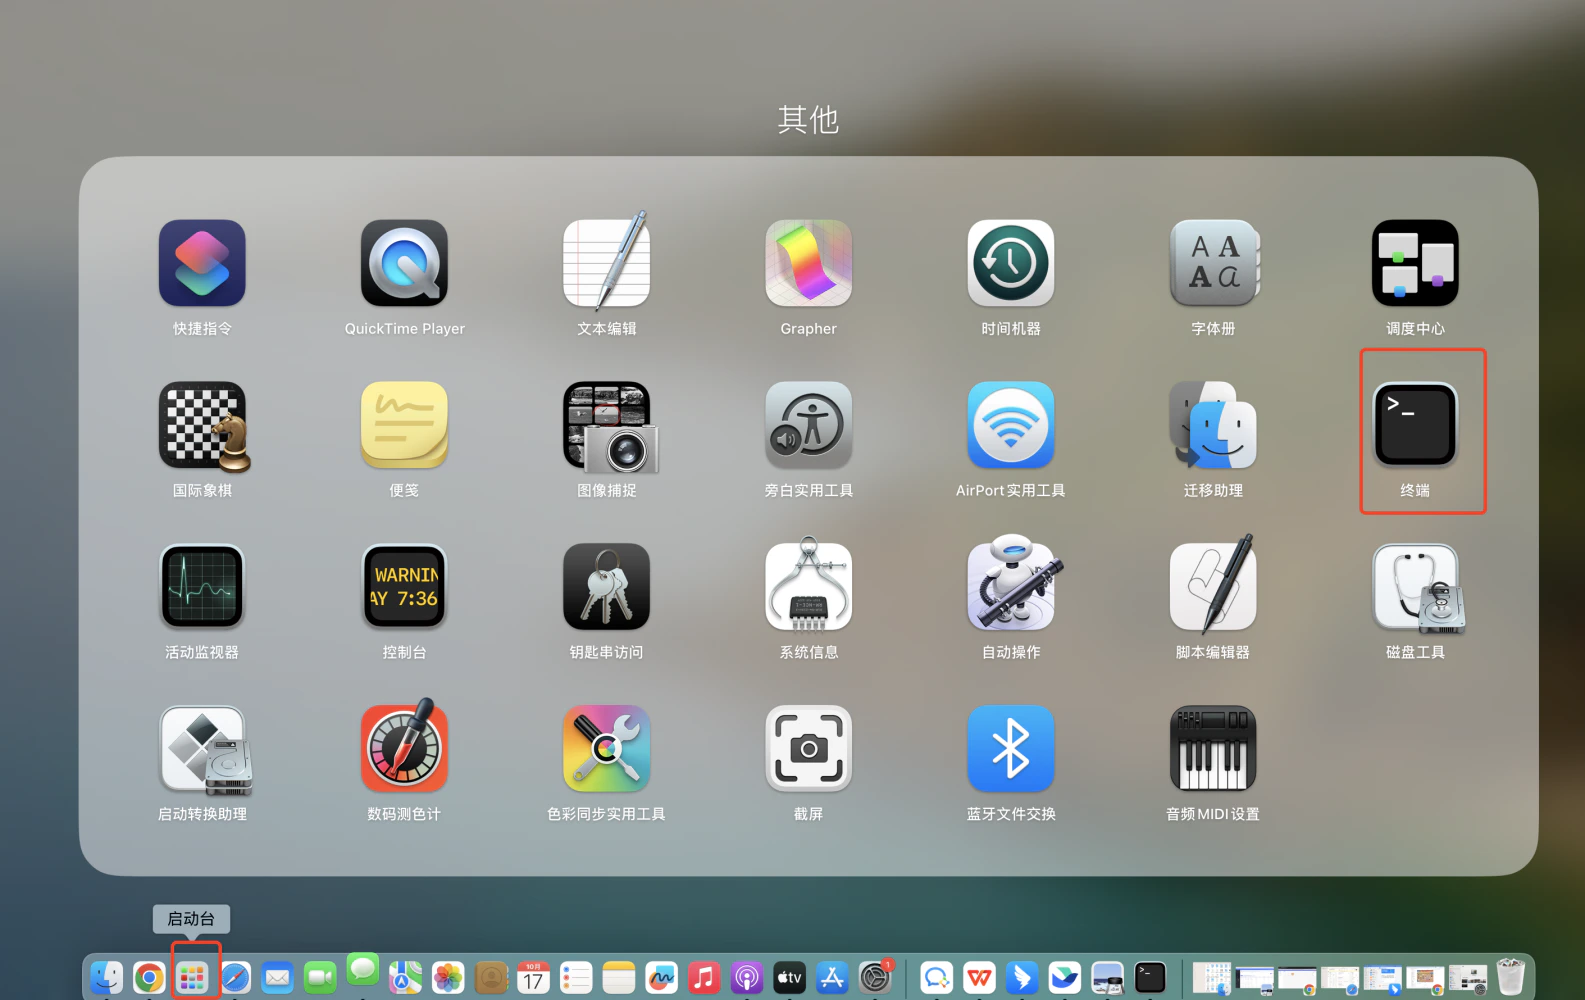Open 时间机器 (Time Machine)
This screenshot has width=1585, height=1000.
pos(1010,263)
